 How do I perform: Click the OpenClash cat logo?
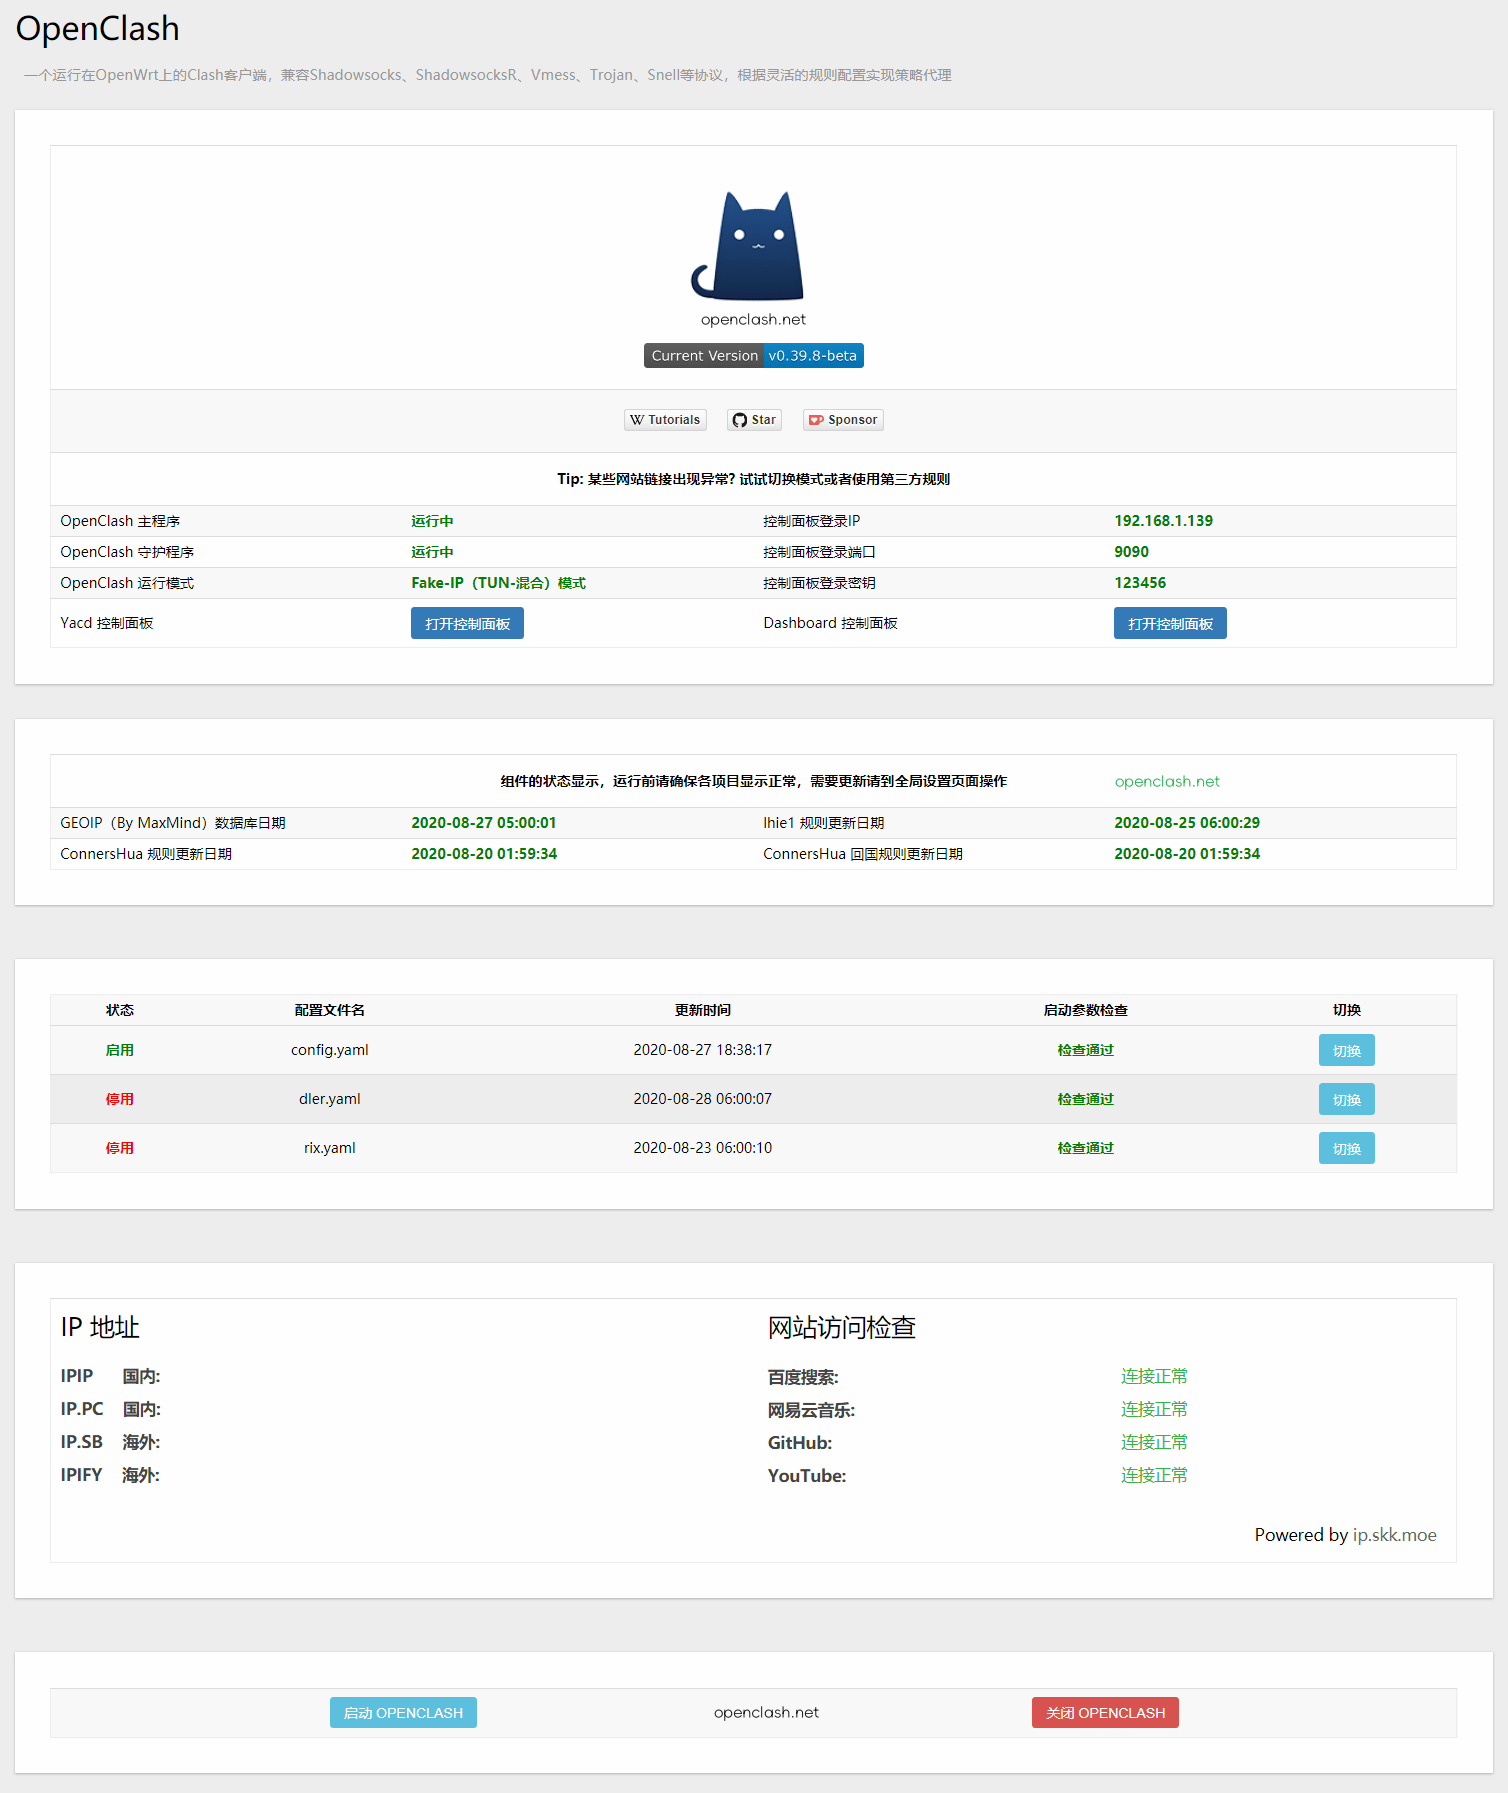pyautogui.click(x=752, y=245)
